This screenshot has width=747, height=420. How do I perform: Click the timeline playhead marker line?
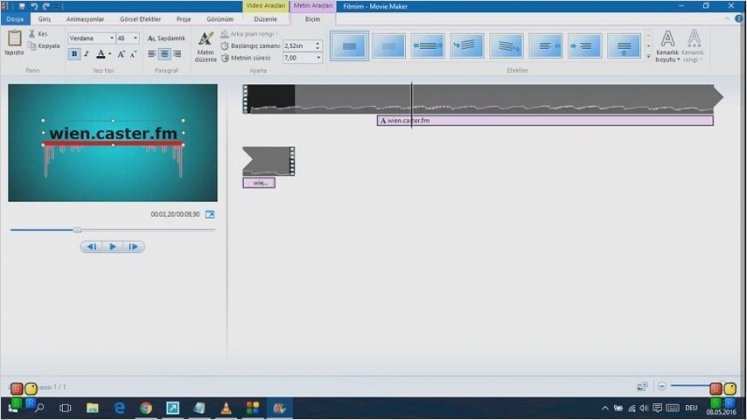(412, 106)
